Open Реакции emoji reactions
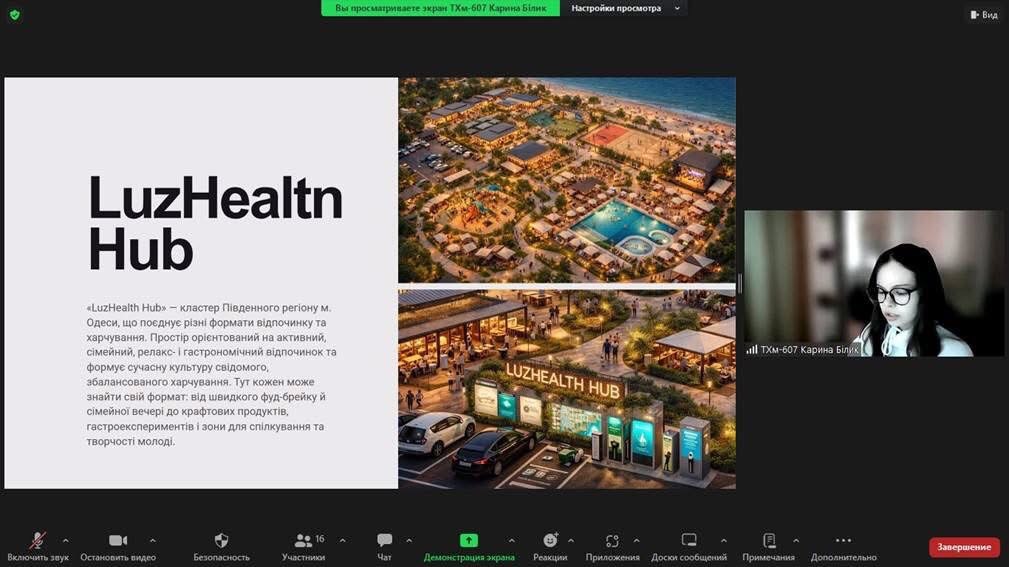 click(550, 541)
